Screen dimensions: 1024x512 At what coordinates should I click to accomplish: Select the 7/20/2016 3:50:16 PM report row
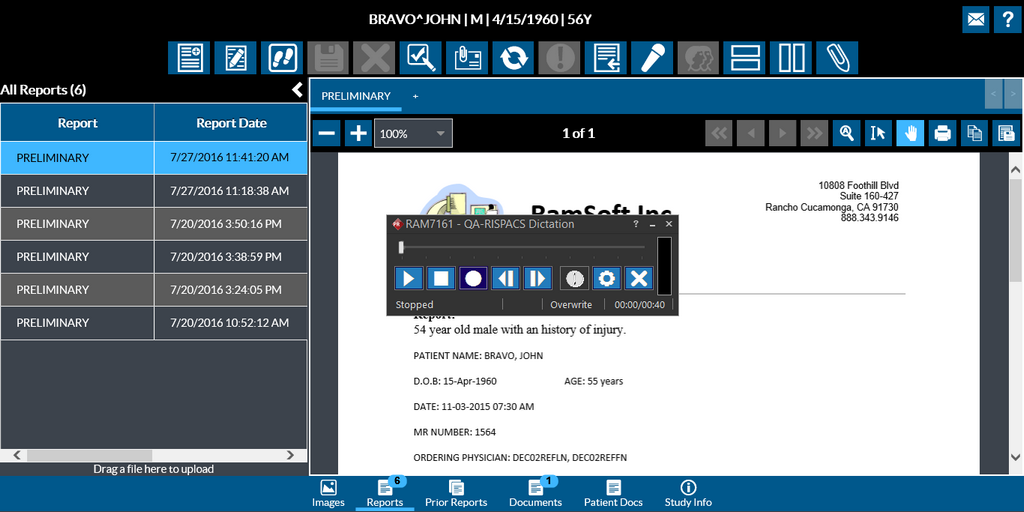click(x=154, y=224)
